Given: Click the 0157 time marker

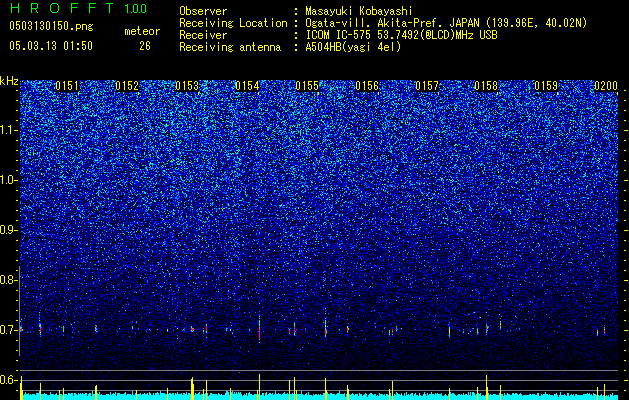Looking at the screenshot, I should (x=427, y=86).
